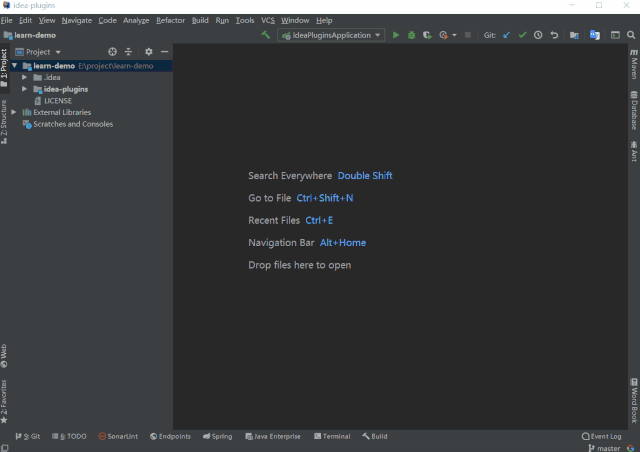Image resolution: width=640 pixels, height=452 pixels.
Task: Click the Git rollback arrow icon
Action: 554,35
